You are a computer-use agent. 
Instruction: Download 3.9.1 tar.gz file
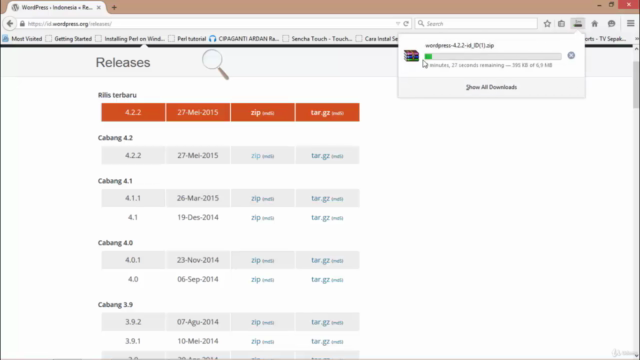tap(320, 341)
